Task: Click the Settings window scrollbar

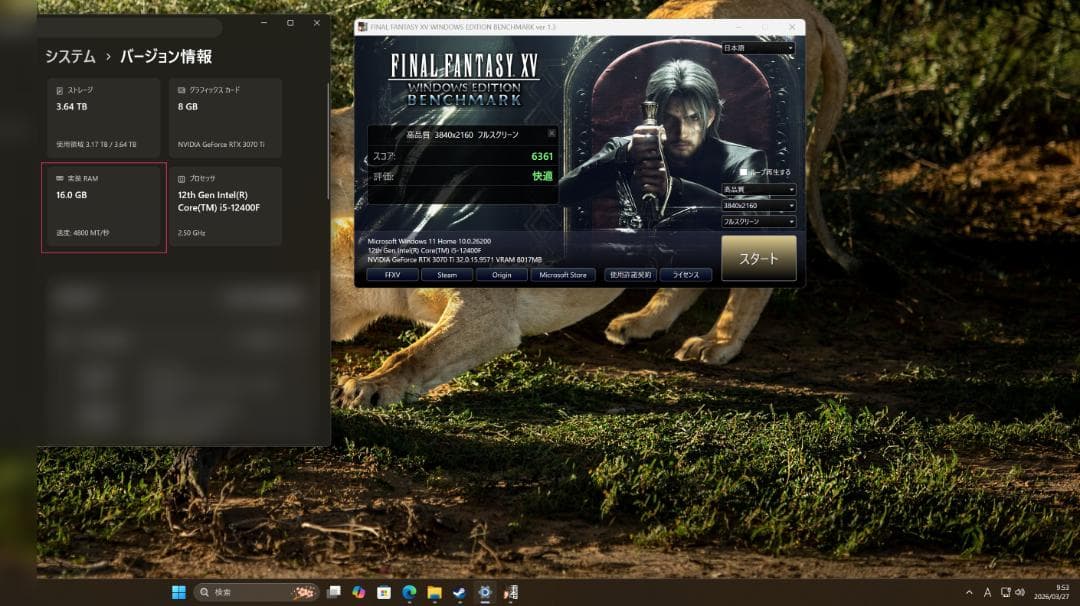Action: coord(328,141)
